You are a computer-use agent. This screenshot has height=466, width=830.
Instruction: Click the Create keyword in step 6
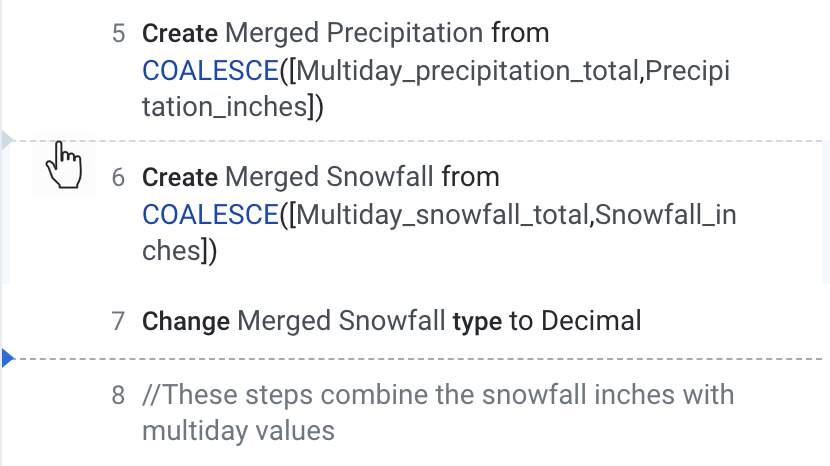(180, 178)
